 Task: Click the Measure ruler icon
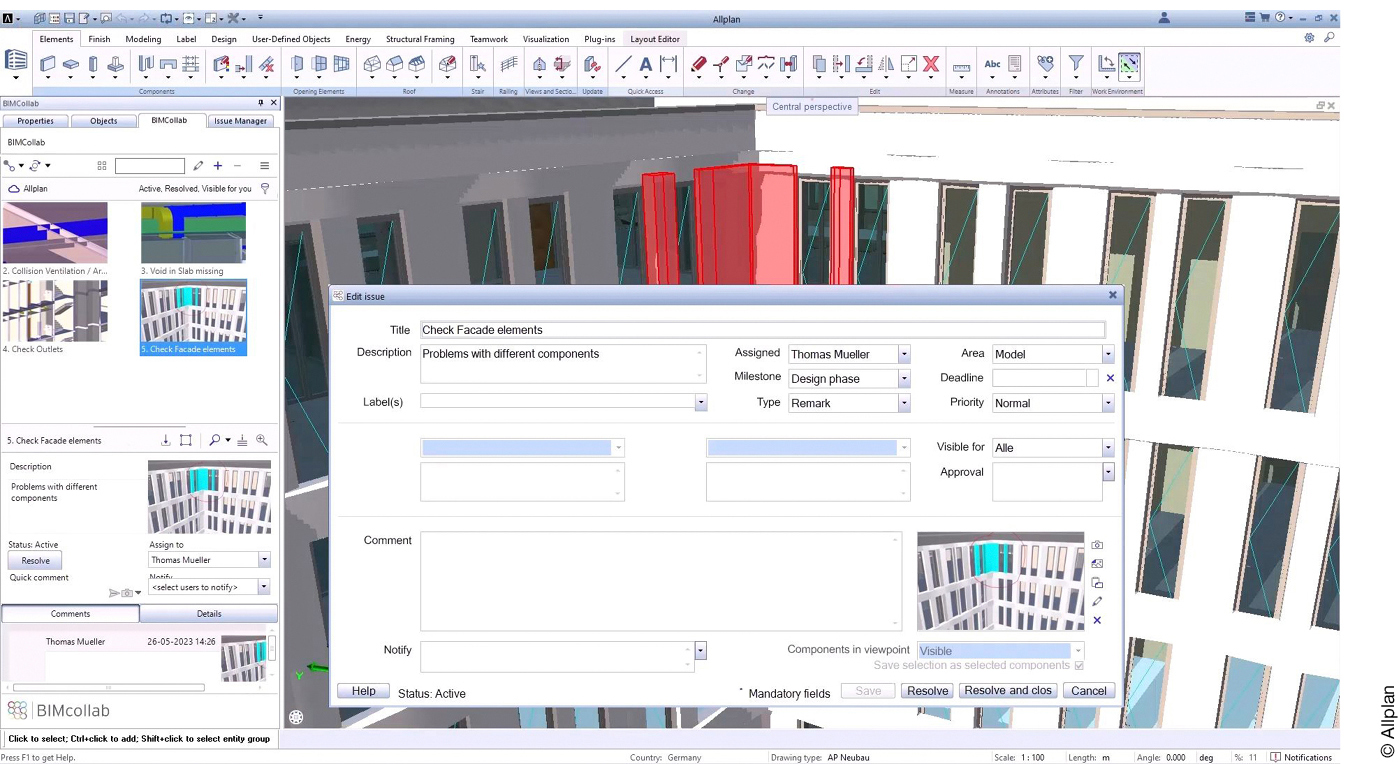(x=961, y=66)
